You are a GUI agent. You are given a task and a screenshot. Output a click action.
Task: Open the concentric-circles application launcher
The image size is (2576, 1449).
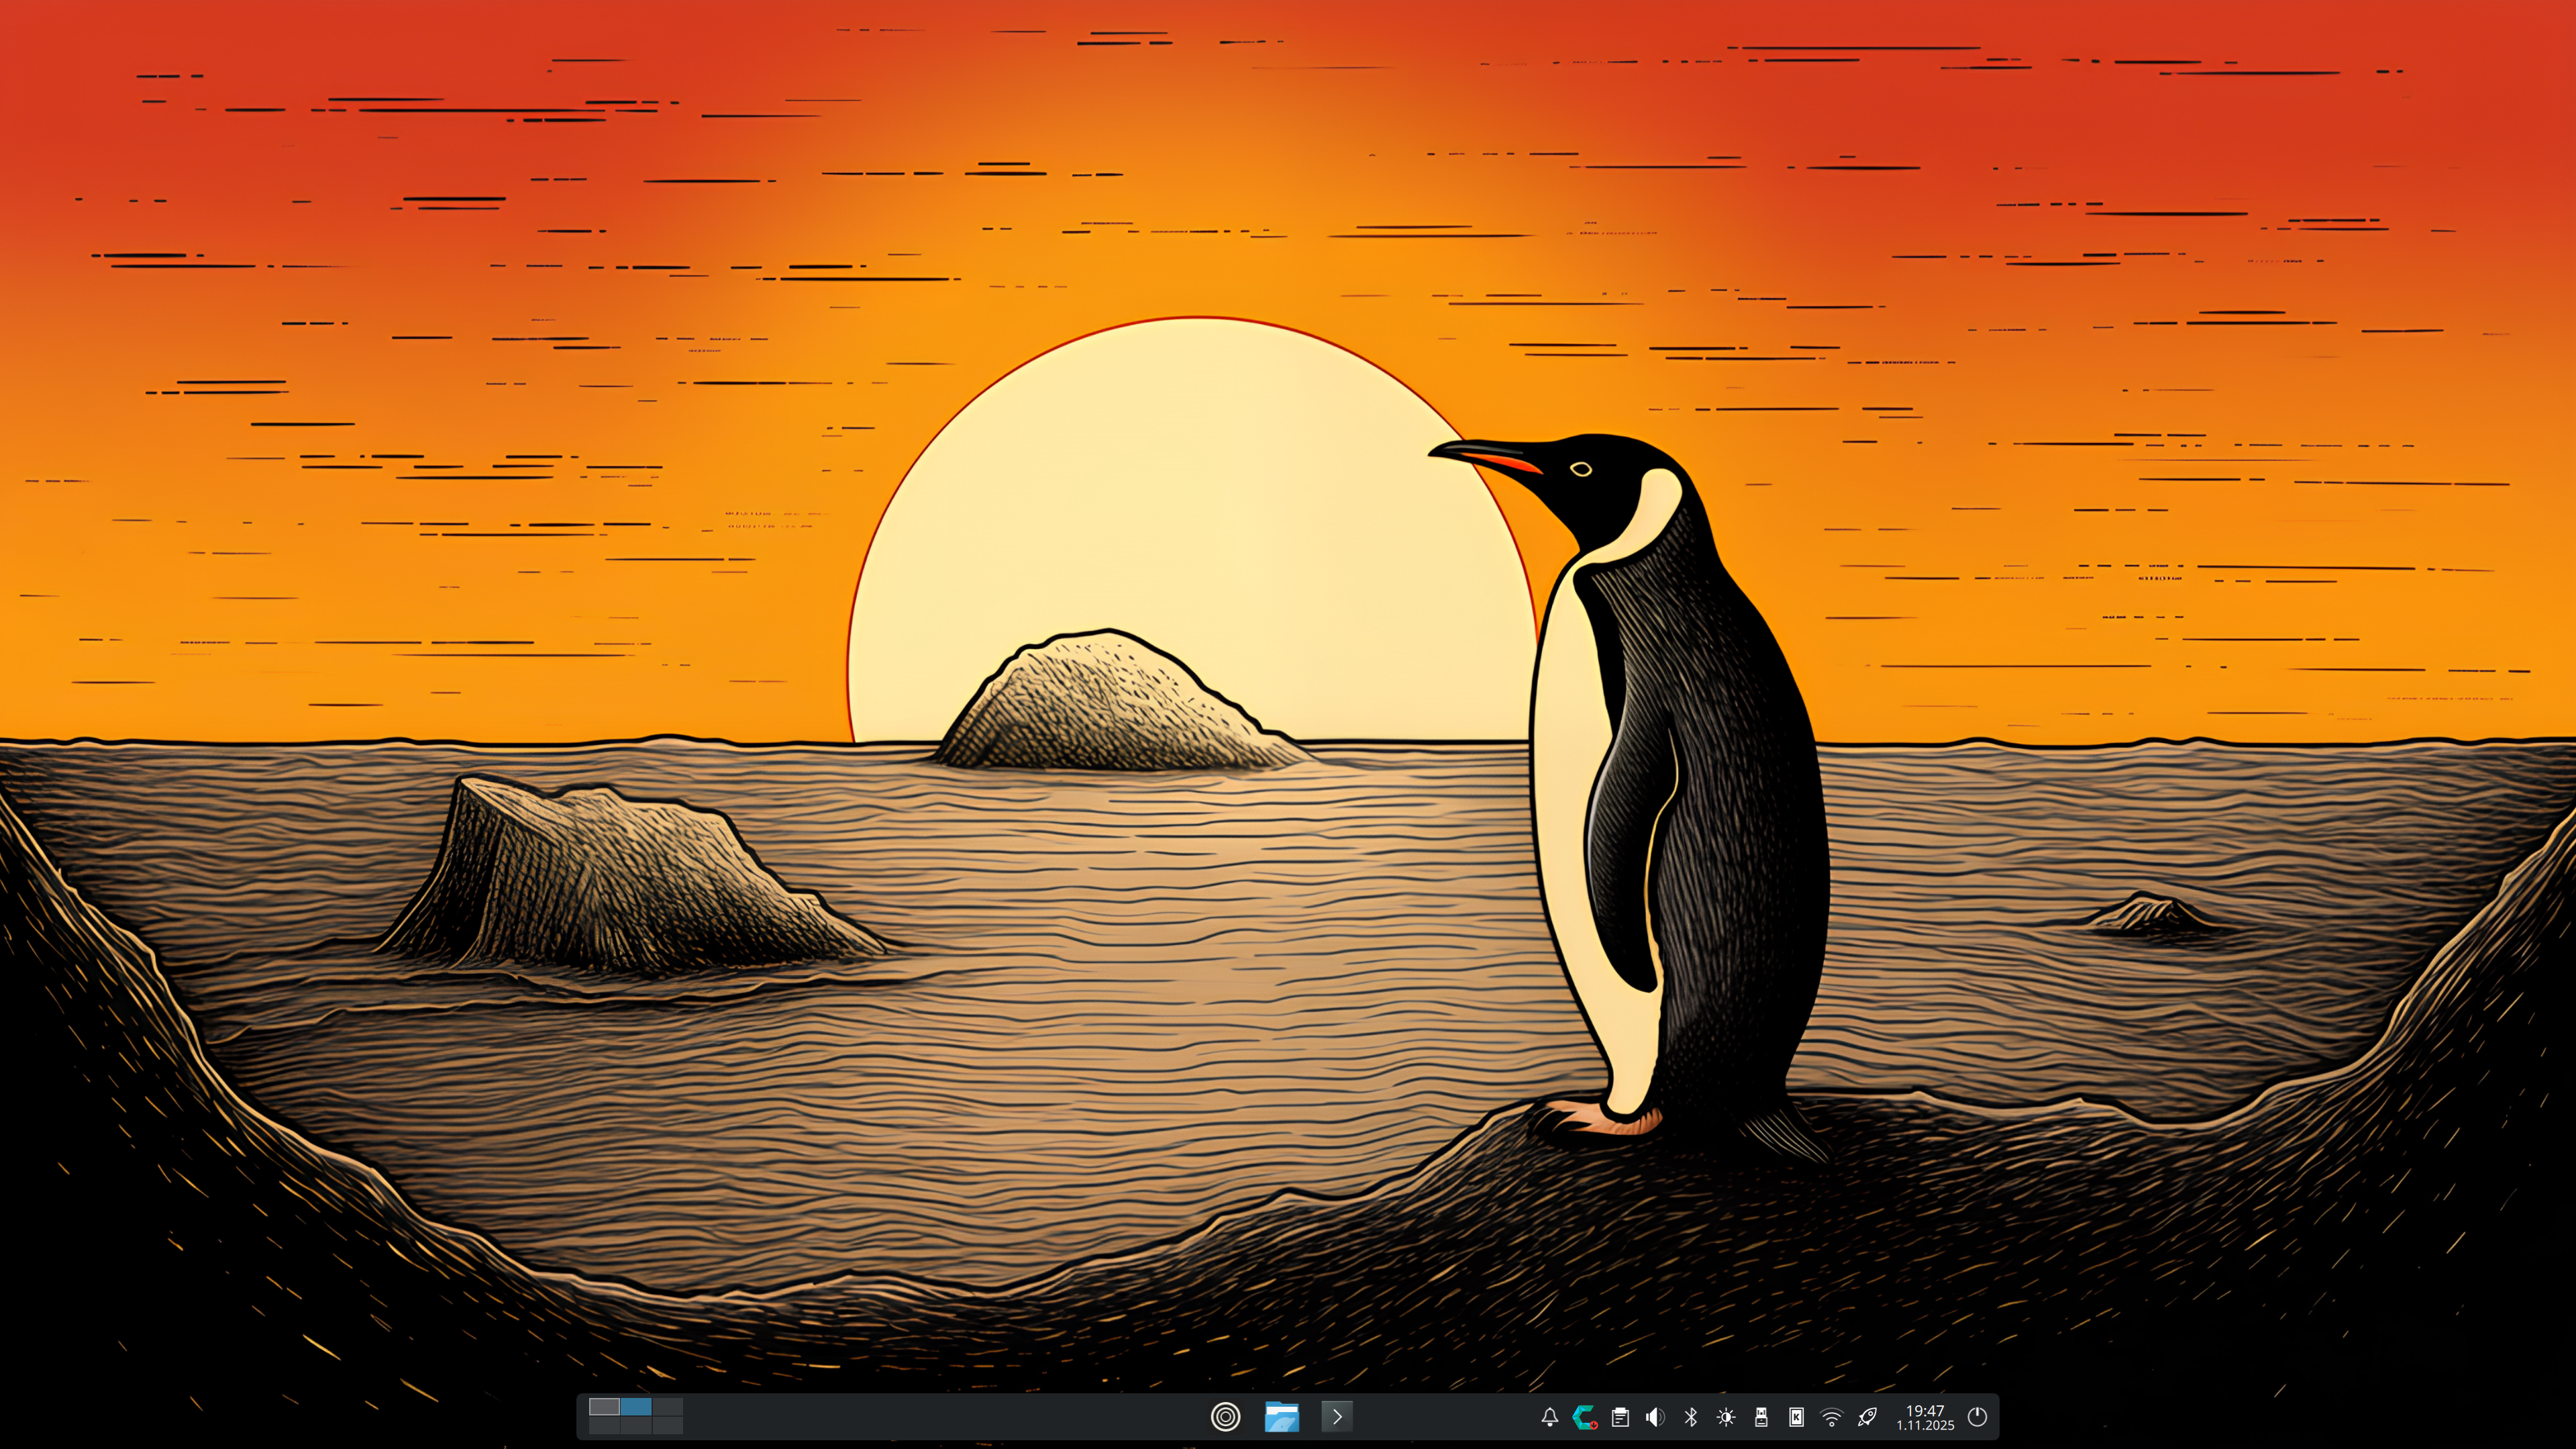(x=1225, y=1416)
